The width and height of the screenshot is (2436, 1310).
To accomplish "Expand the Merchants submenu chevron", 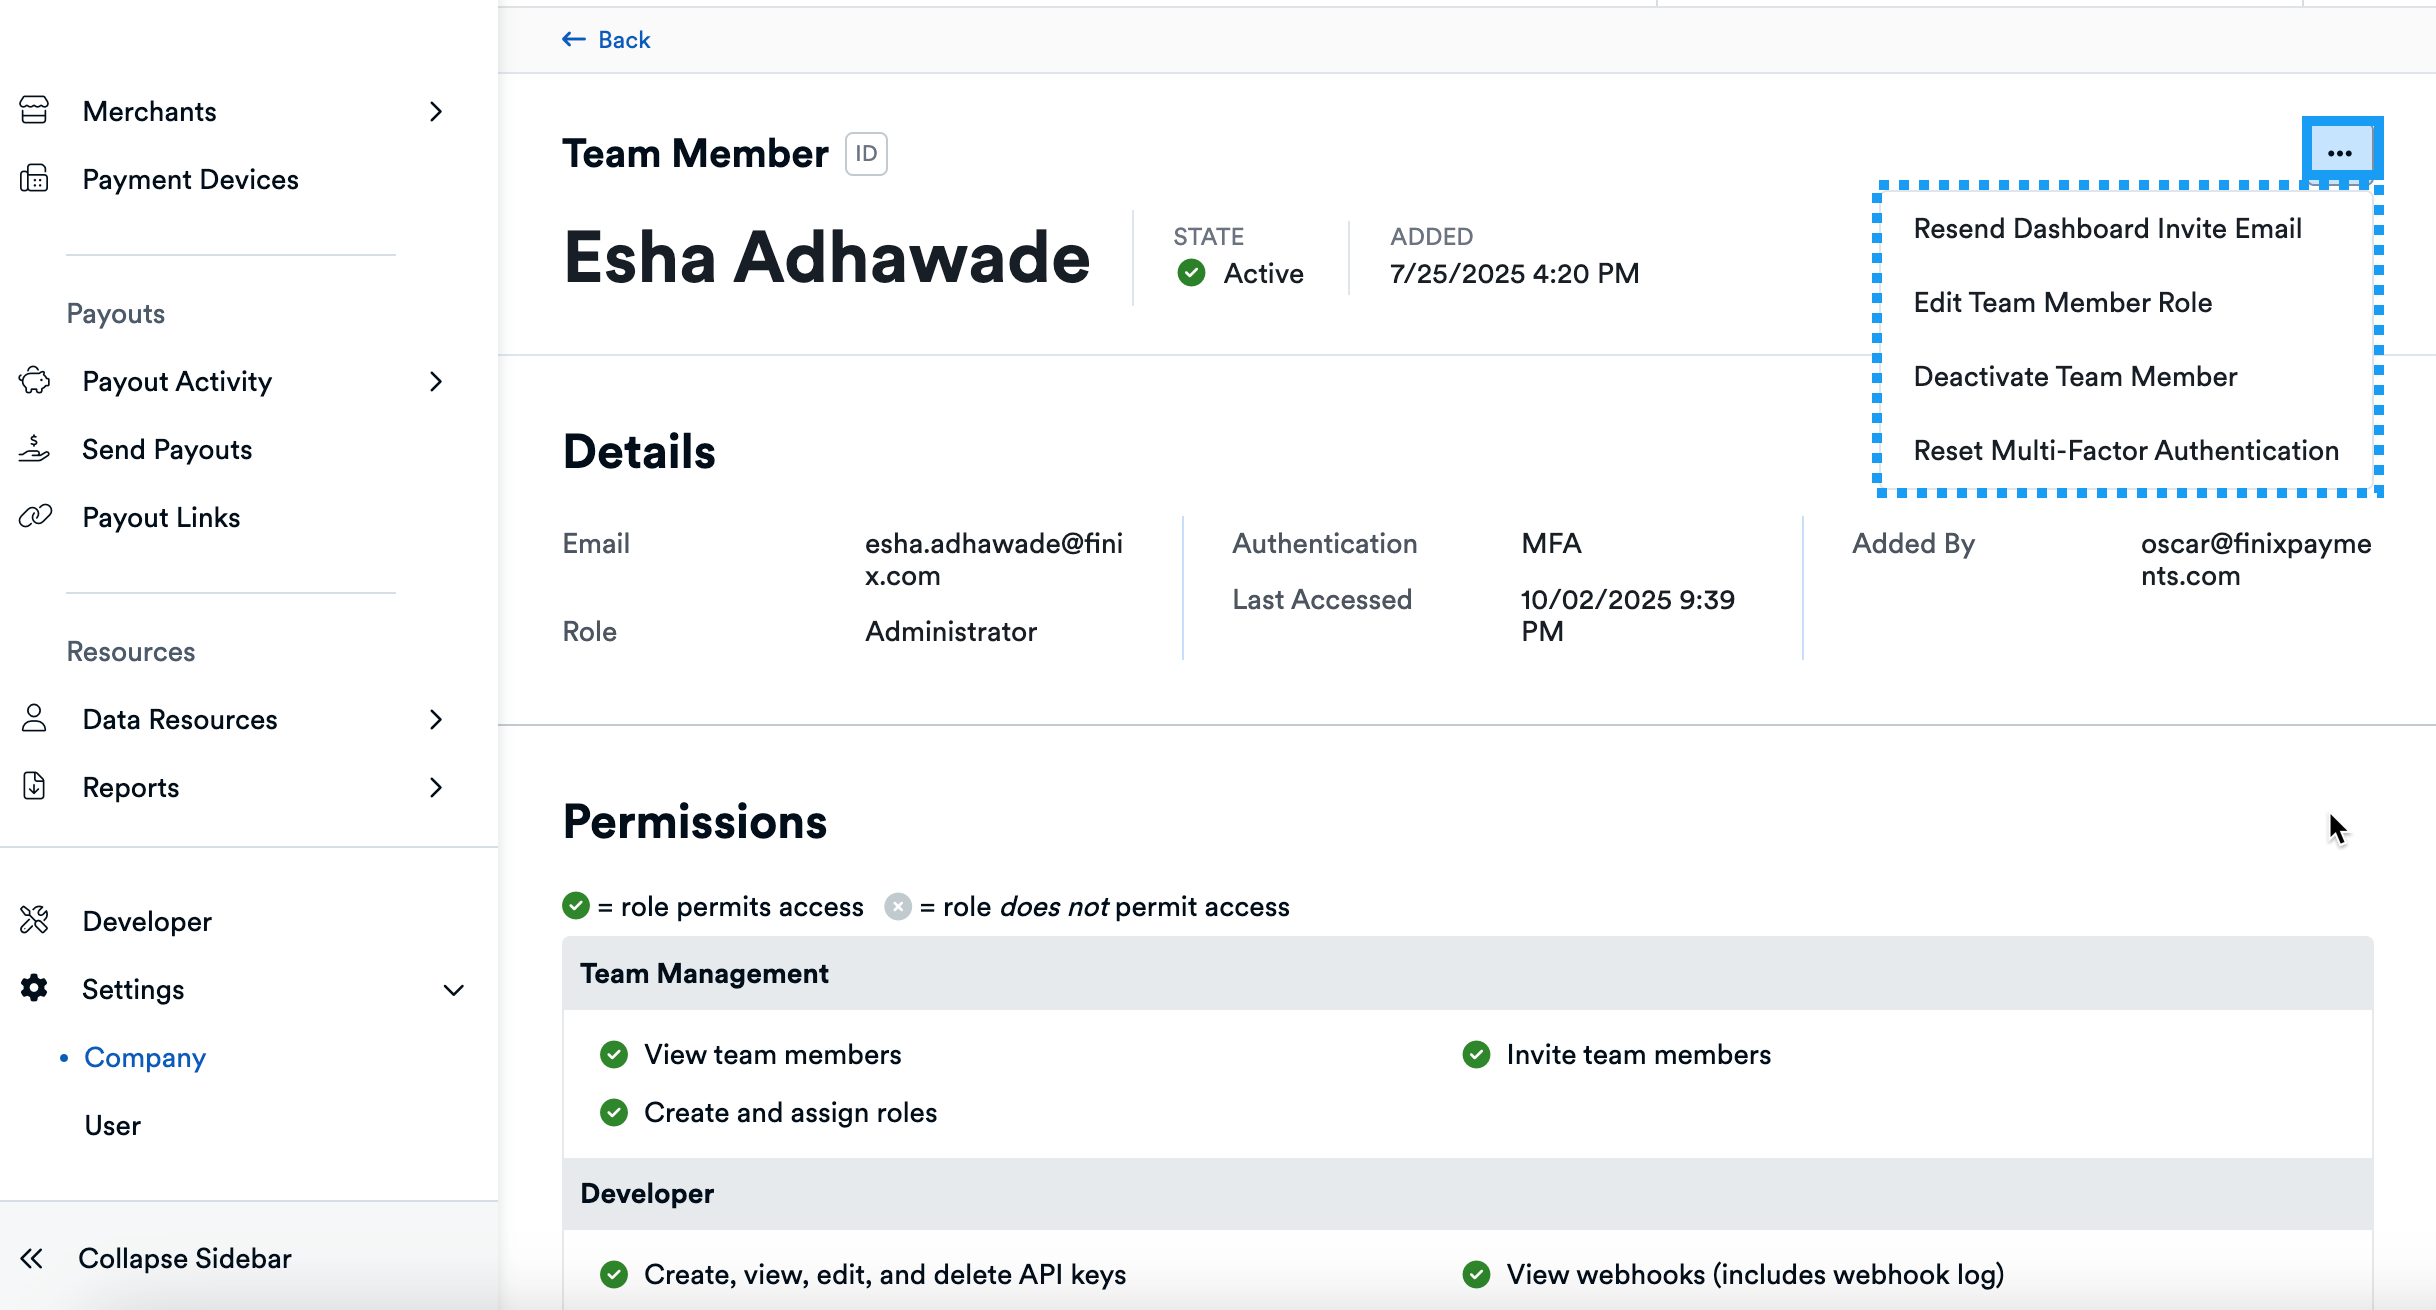I will coord(436,111).
